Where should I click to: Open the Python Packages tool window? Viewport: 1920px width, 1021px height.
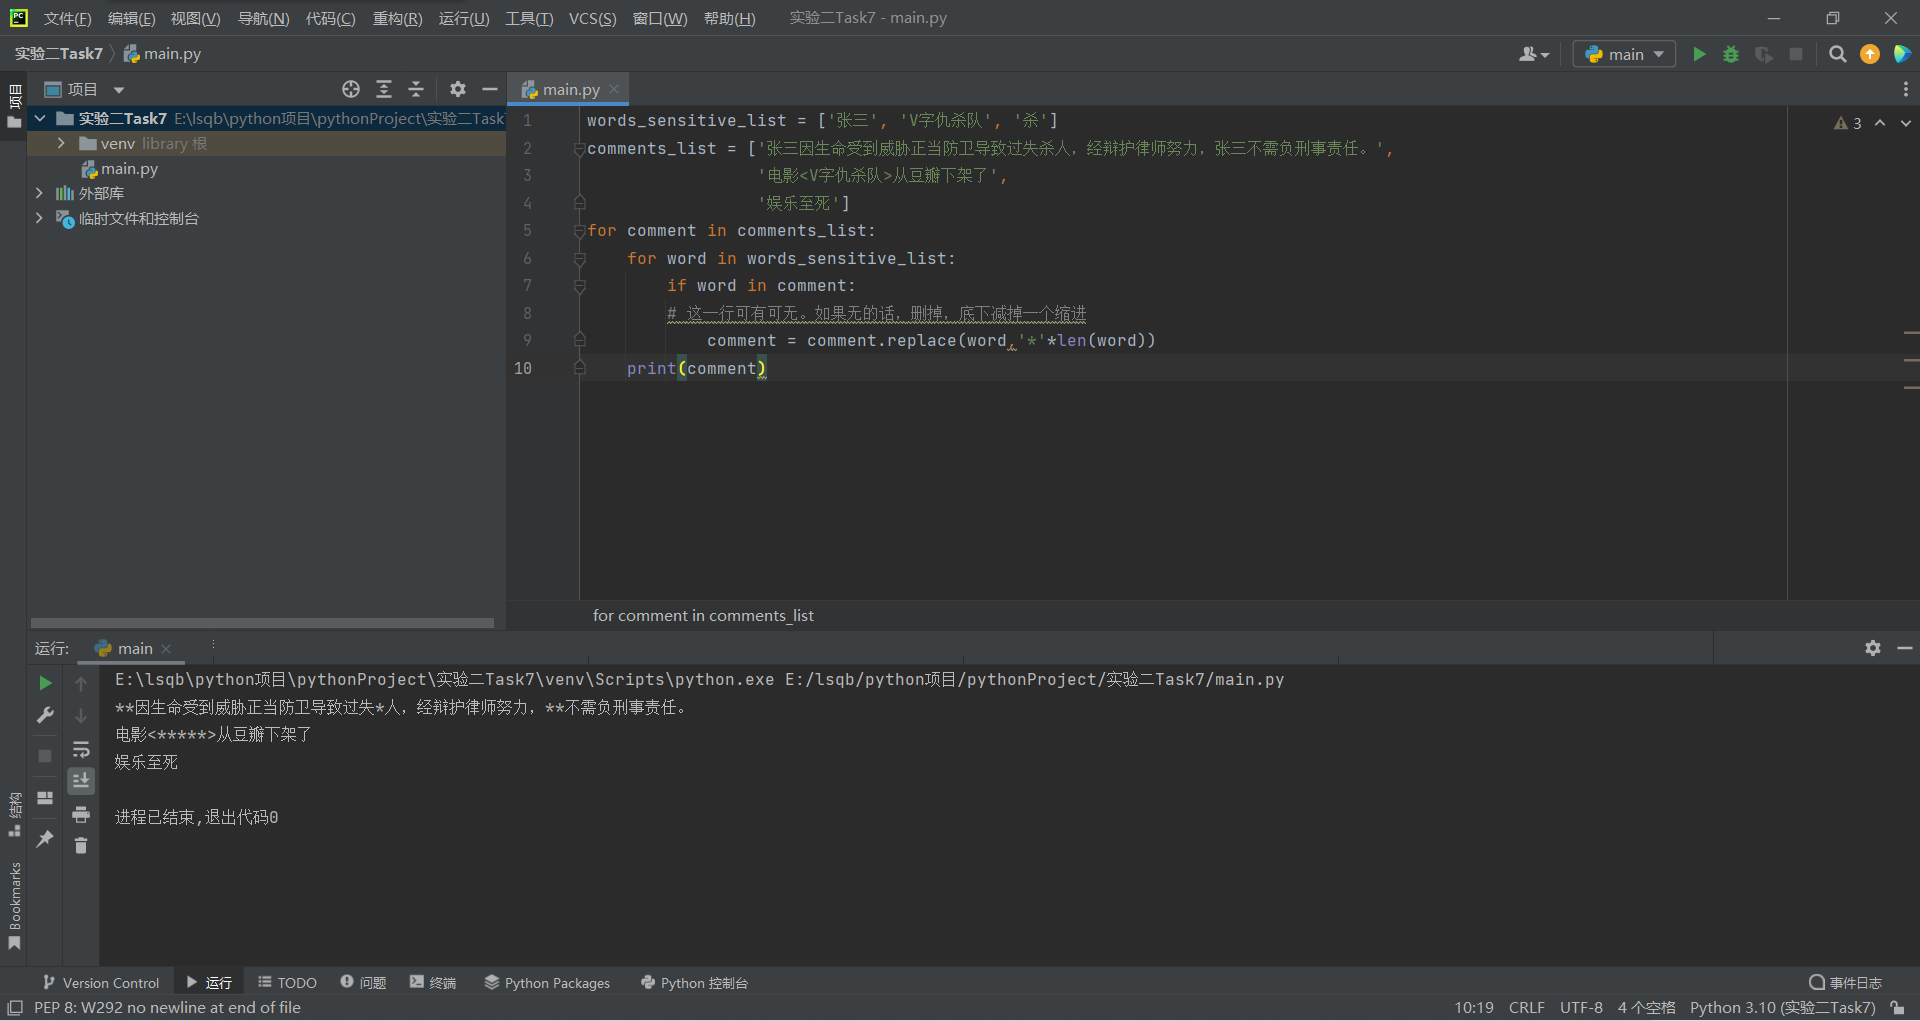[547, 983]
